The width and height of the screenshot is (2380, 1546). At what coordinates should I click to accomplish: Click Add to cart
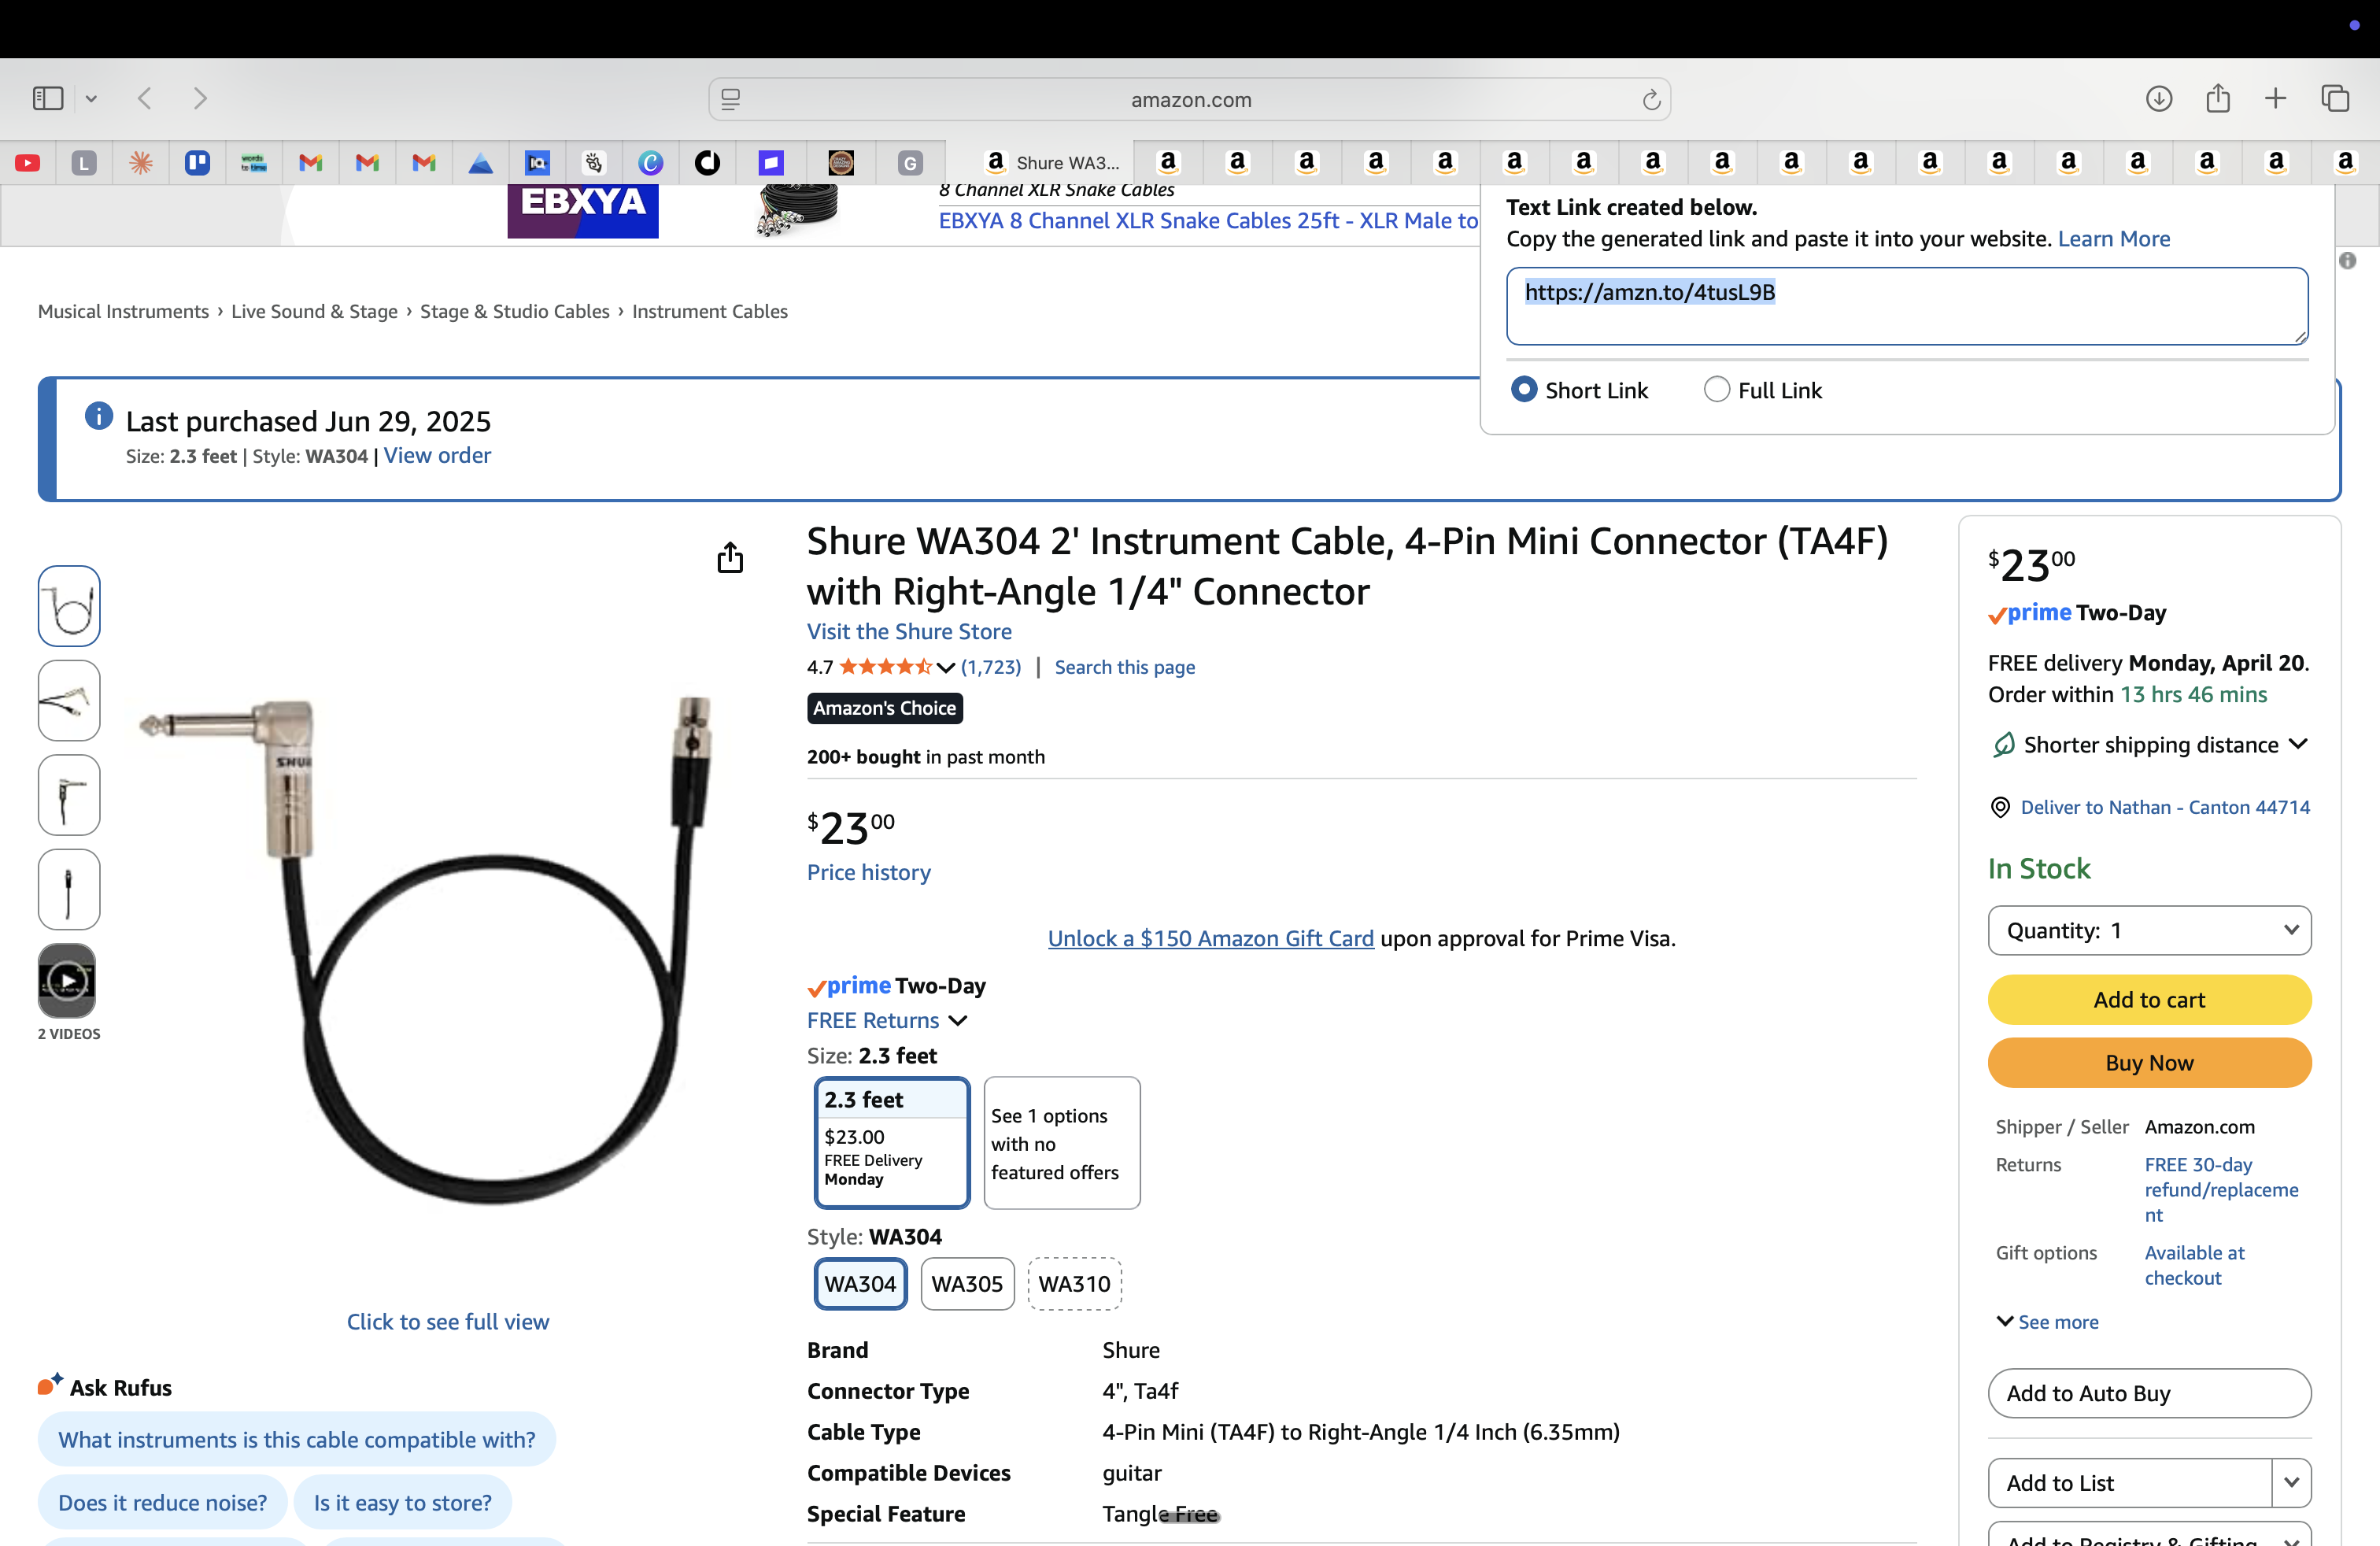click(2149, 1000)
